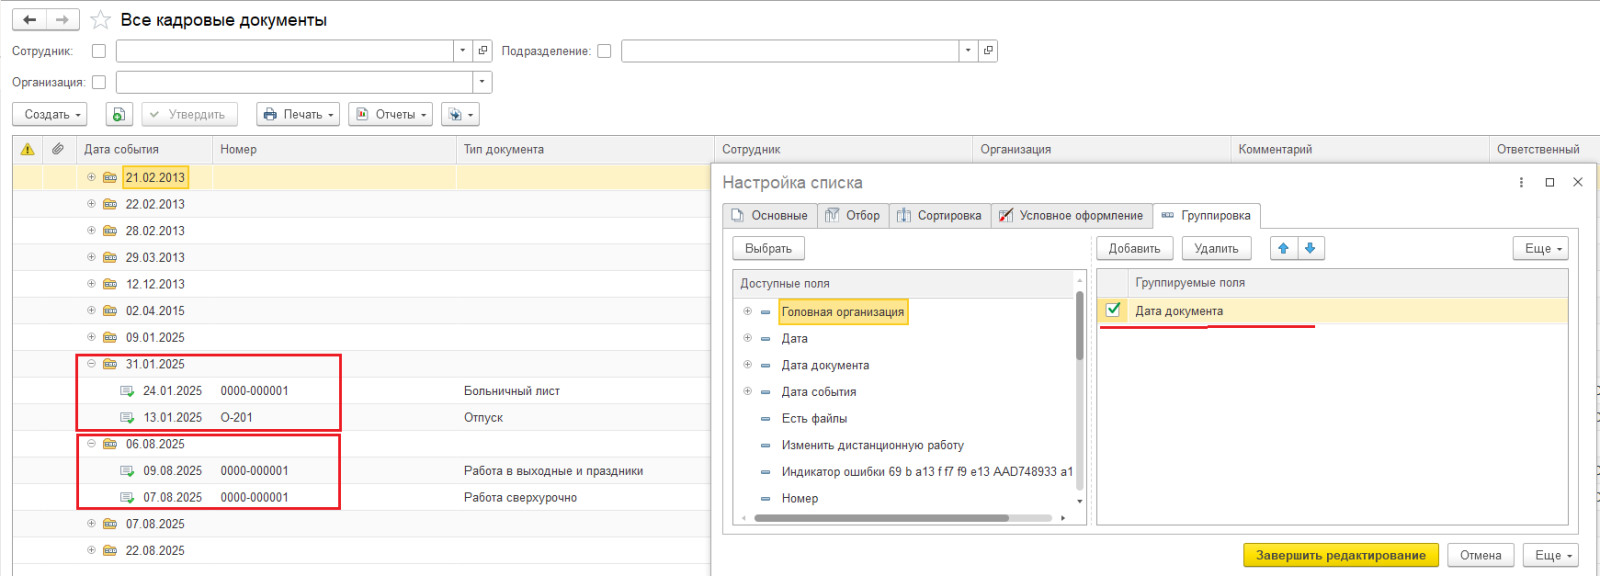Click the back navigation arrow
This screenshot has width=1600, height=576.
(29, 20)
